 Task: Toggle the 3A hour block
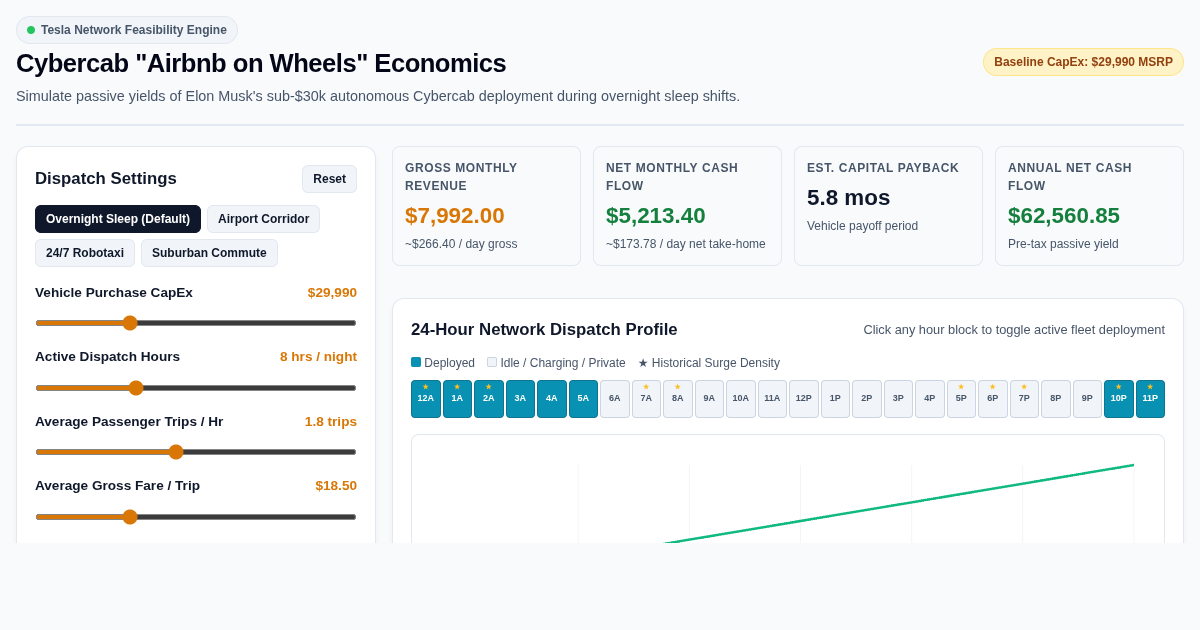520,399
